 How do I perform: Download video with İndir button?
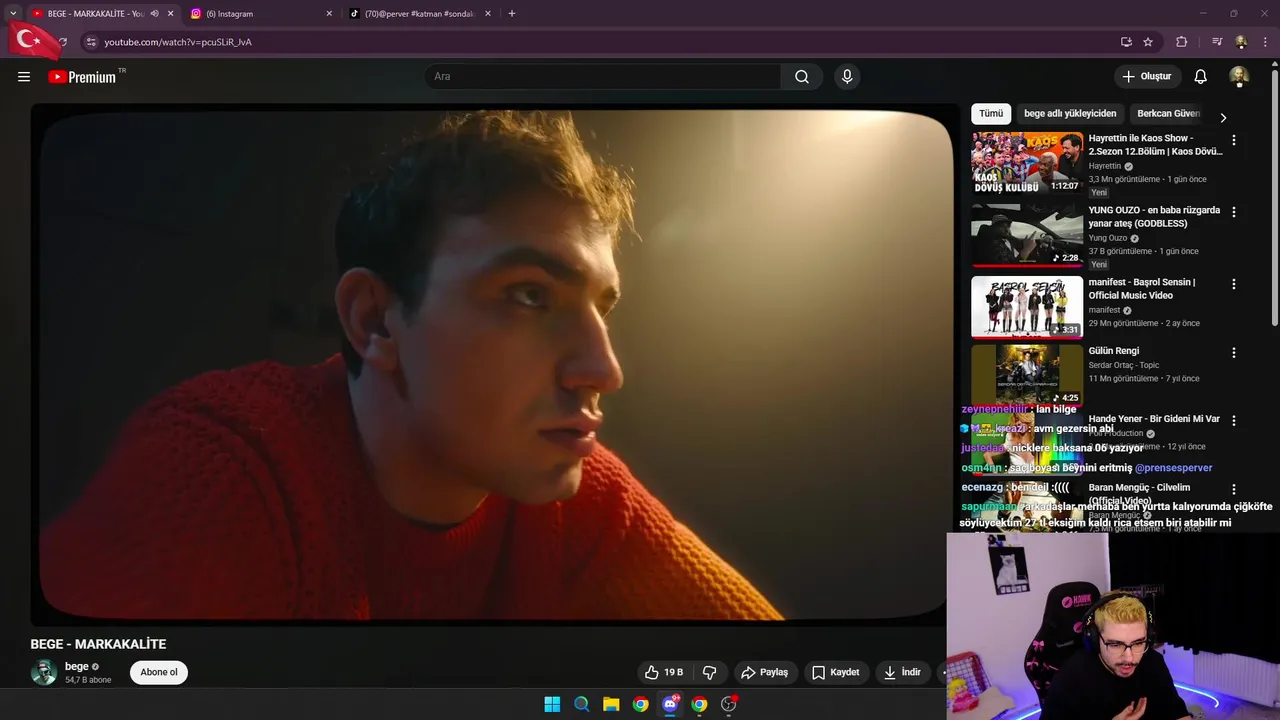pyautogui.click(x=902, y=673)
